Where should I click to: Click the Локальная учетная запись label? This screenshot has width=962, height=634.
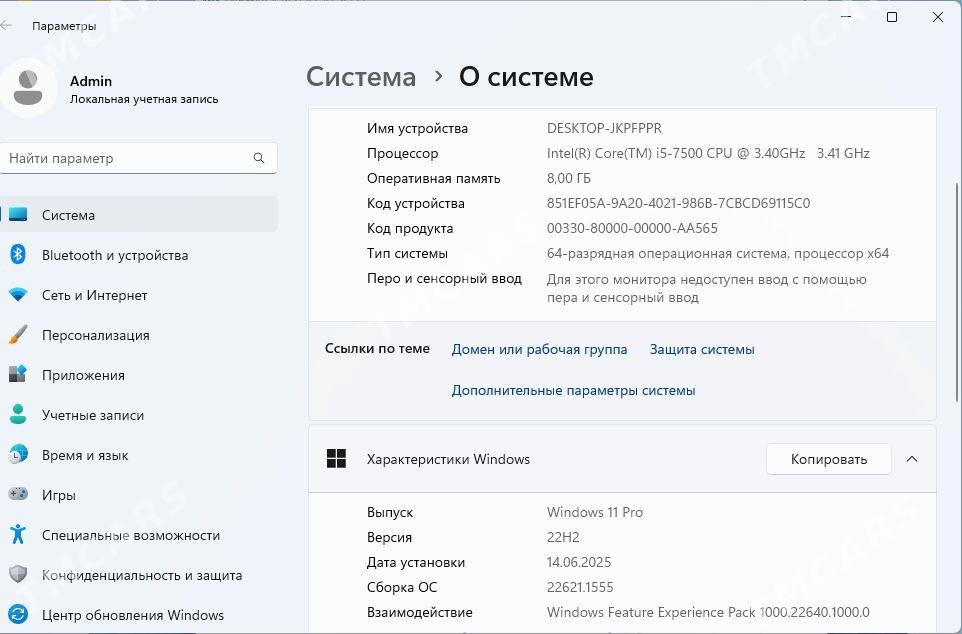pyautogui.click(x=144, y=99)
